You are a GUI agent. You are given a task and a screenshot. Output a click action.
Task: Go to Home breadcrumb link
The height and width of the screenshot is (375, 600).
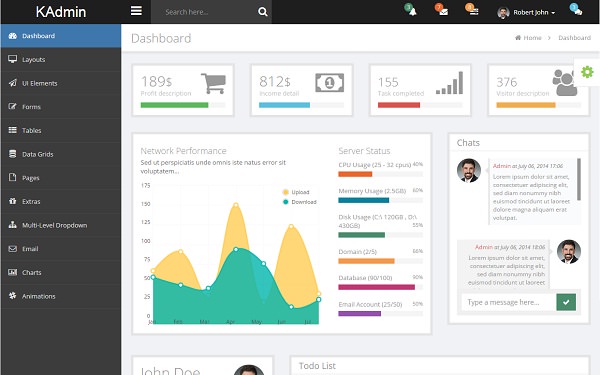[532, 38]
